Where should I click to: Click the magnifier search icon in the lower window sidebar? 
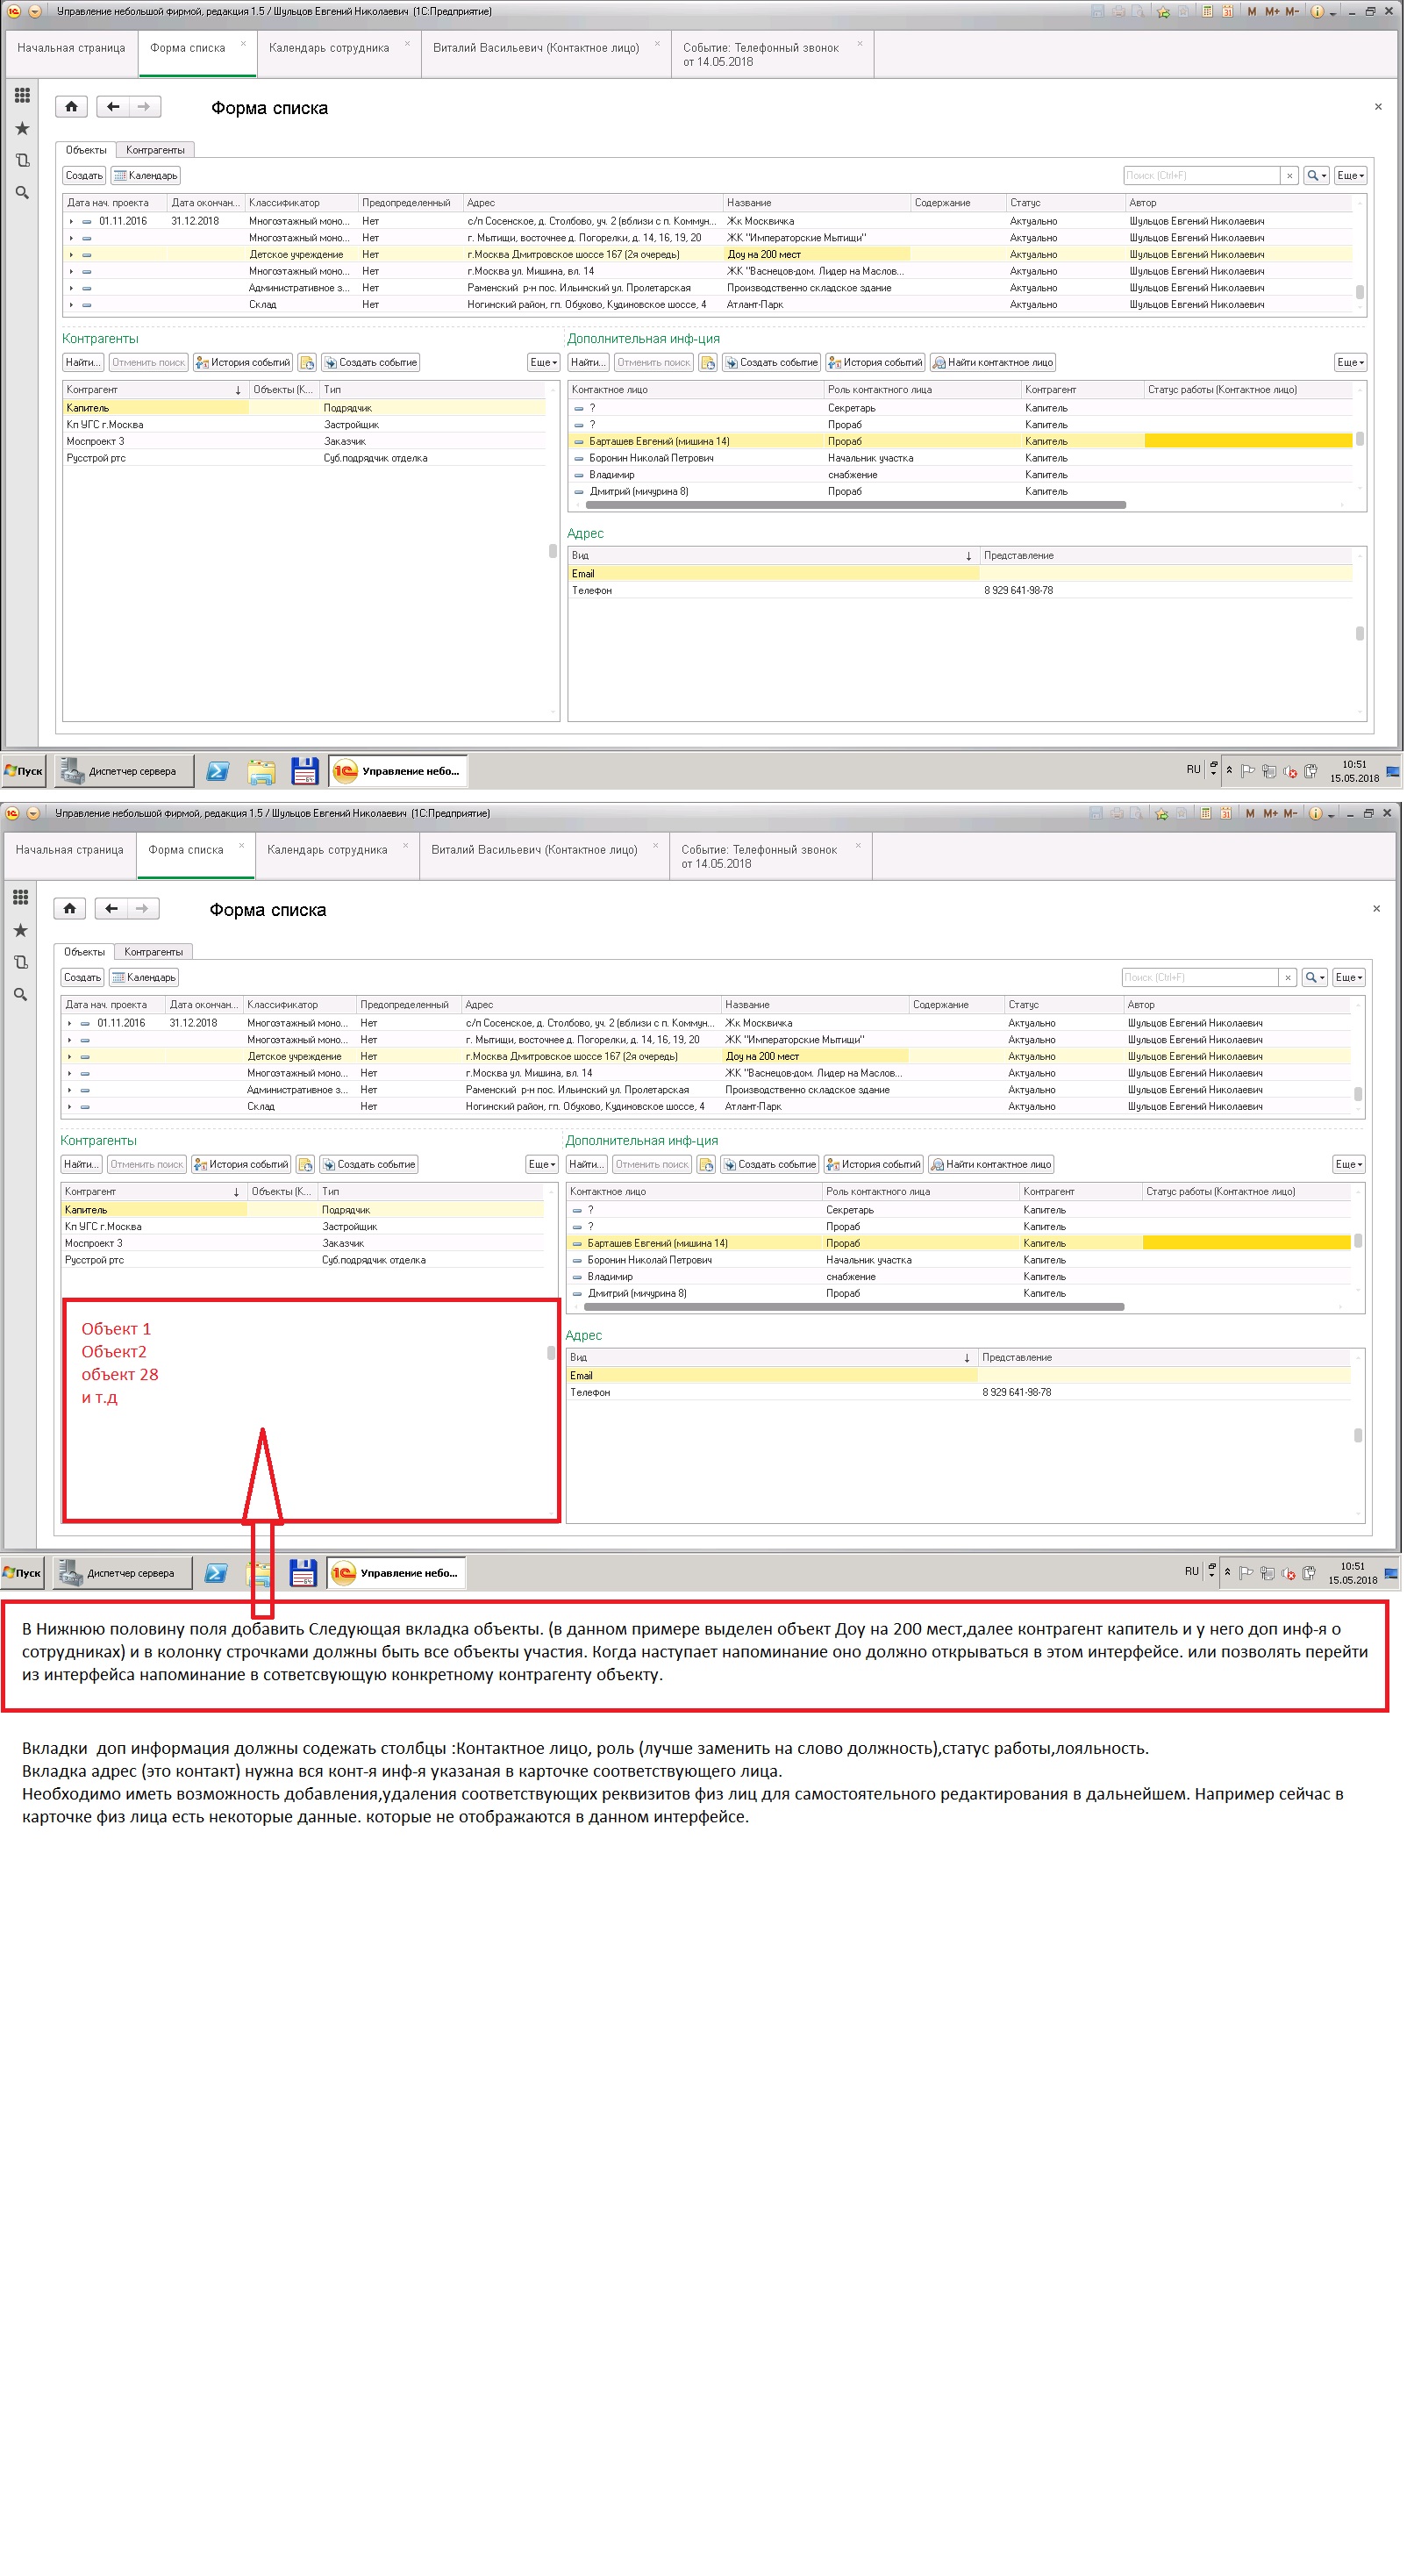click(x=20, y=994)
